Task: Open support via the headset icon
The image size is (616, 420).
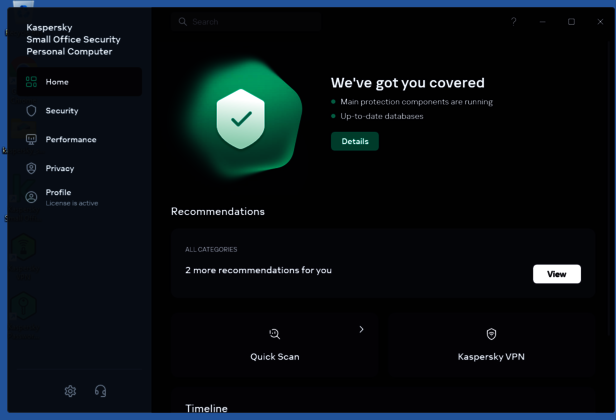Action: [100, 391]
